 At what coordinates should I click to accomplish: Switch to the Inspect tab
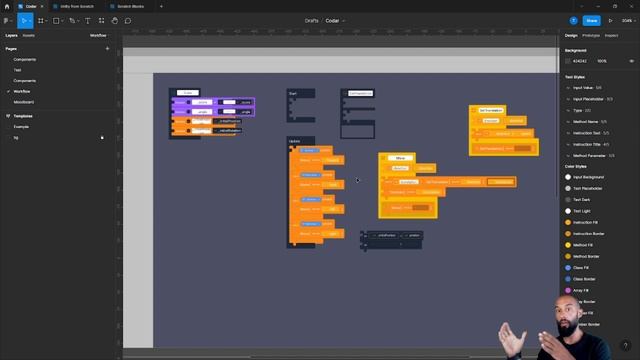click(x=611, y=36)
